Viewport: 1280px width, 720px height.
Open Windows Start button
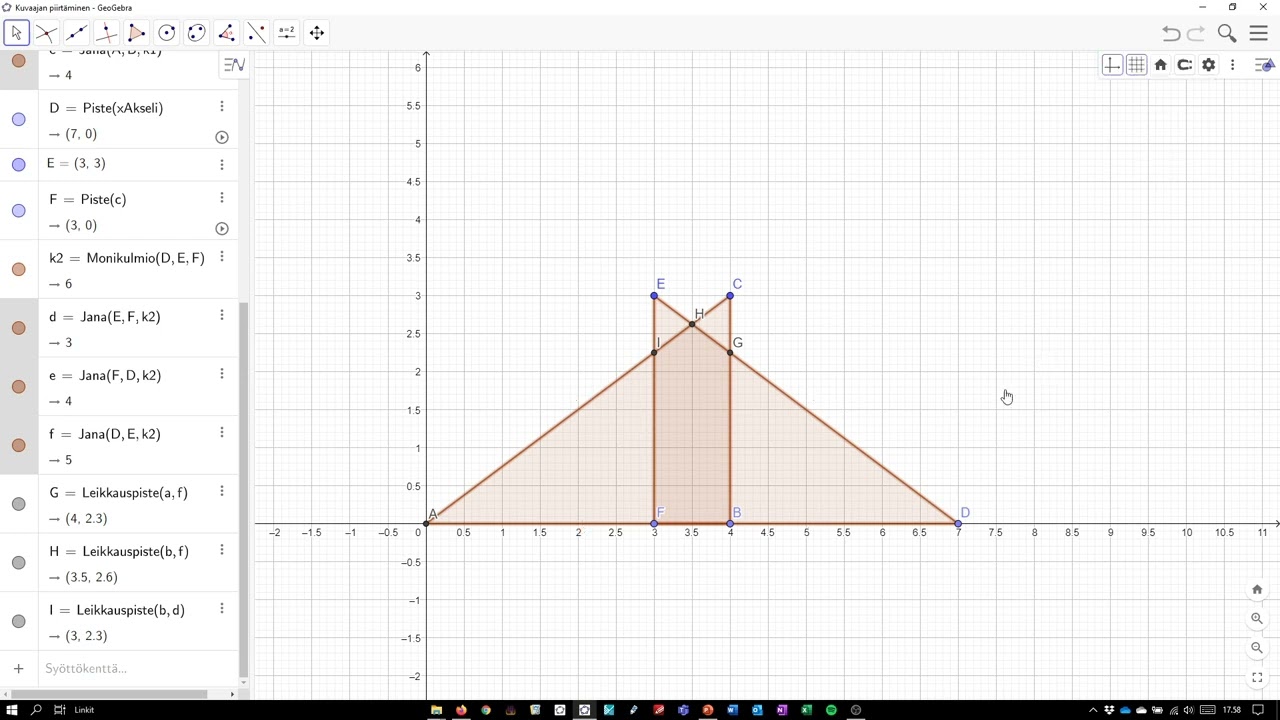coord(11,710)
